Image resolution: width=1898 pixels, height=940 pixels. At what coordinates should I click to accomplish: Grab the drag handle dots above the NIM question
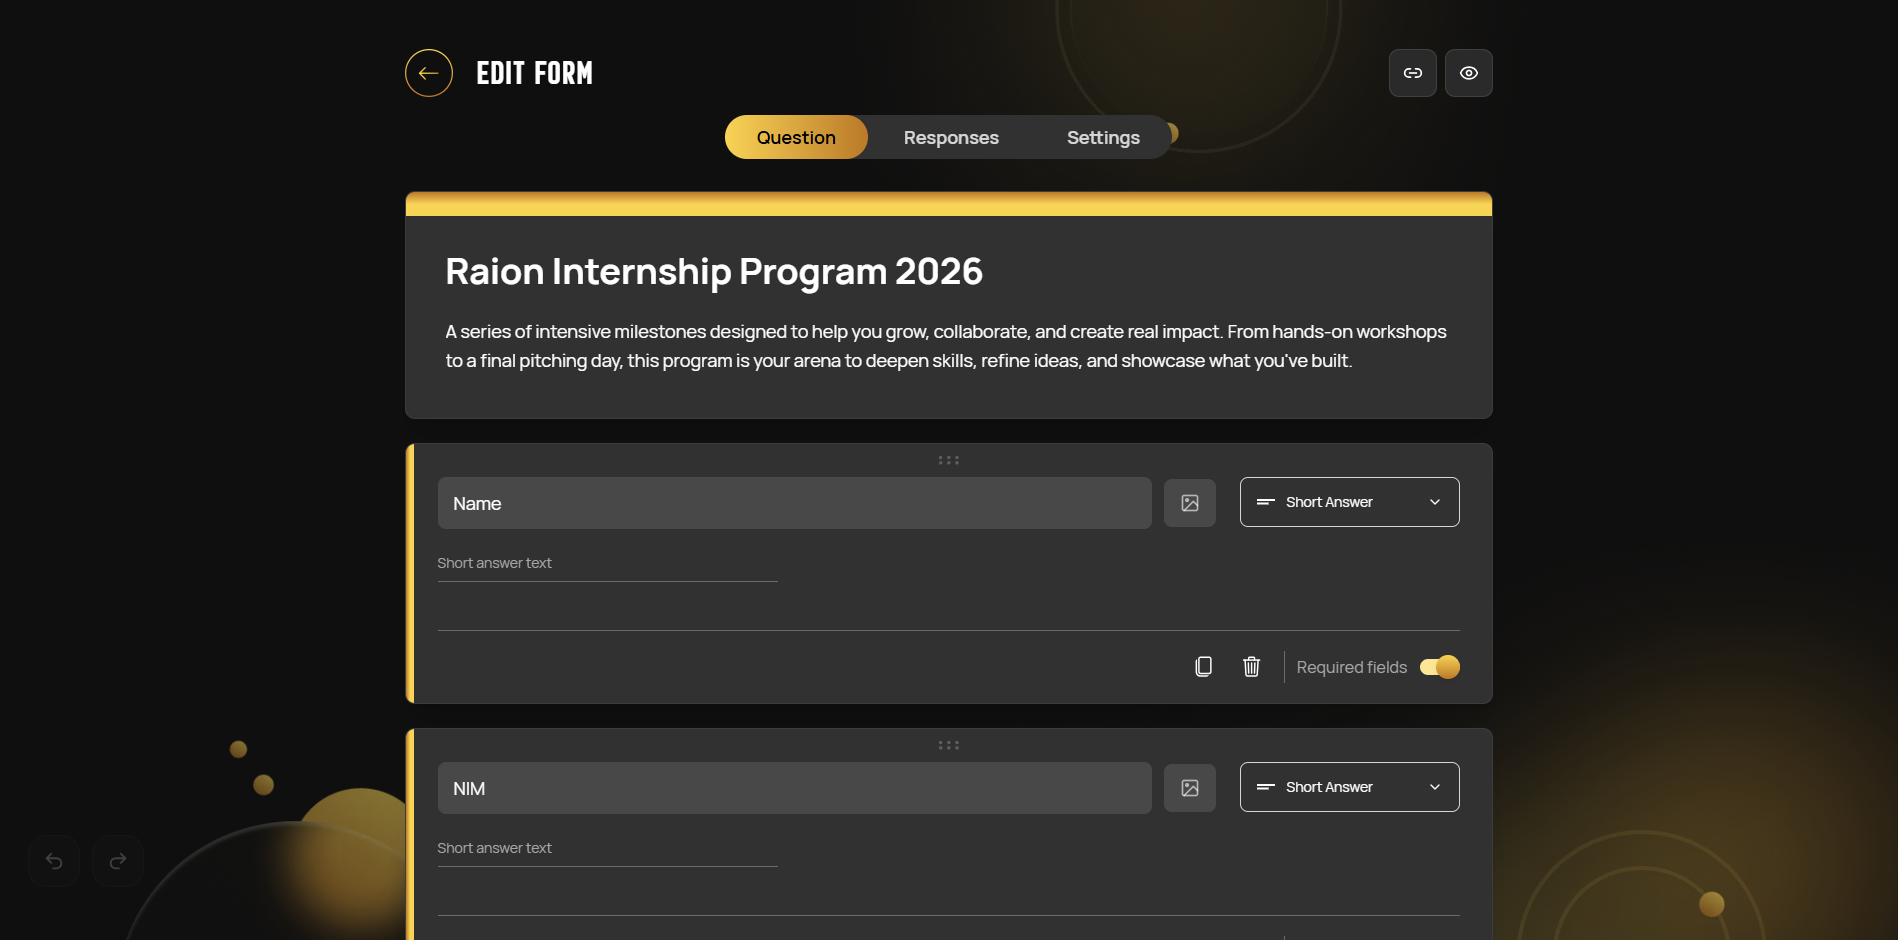pos(949,746)
